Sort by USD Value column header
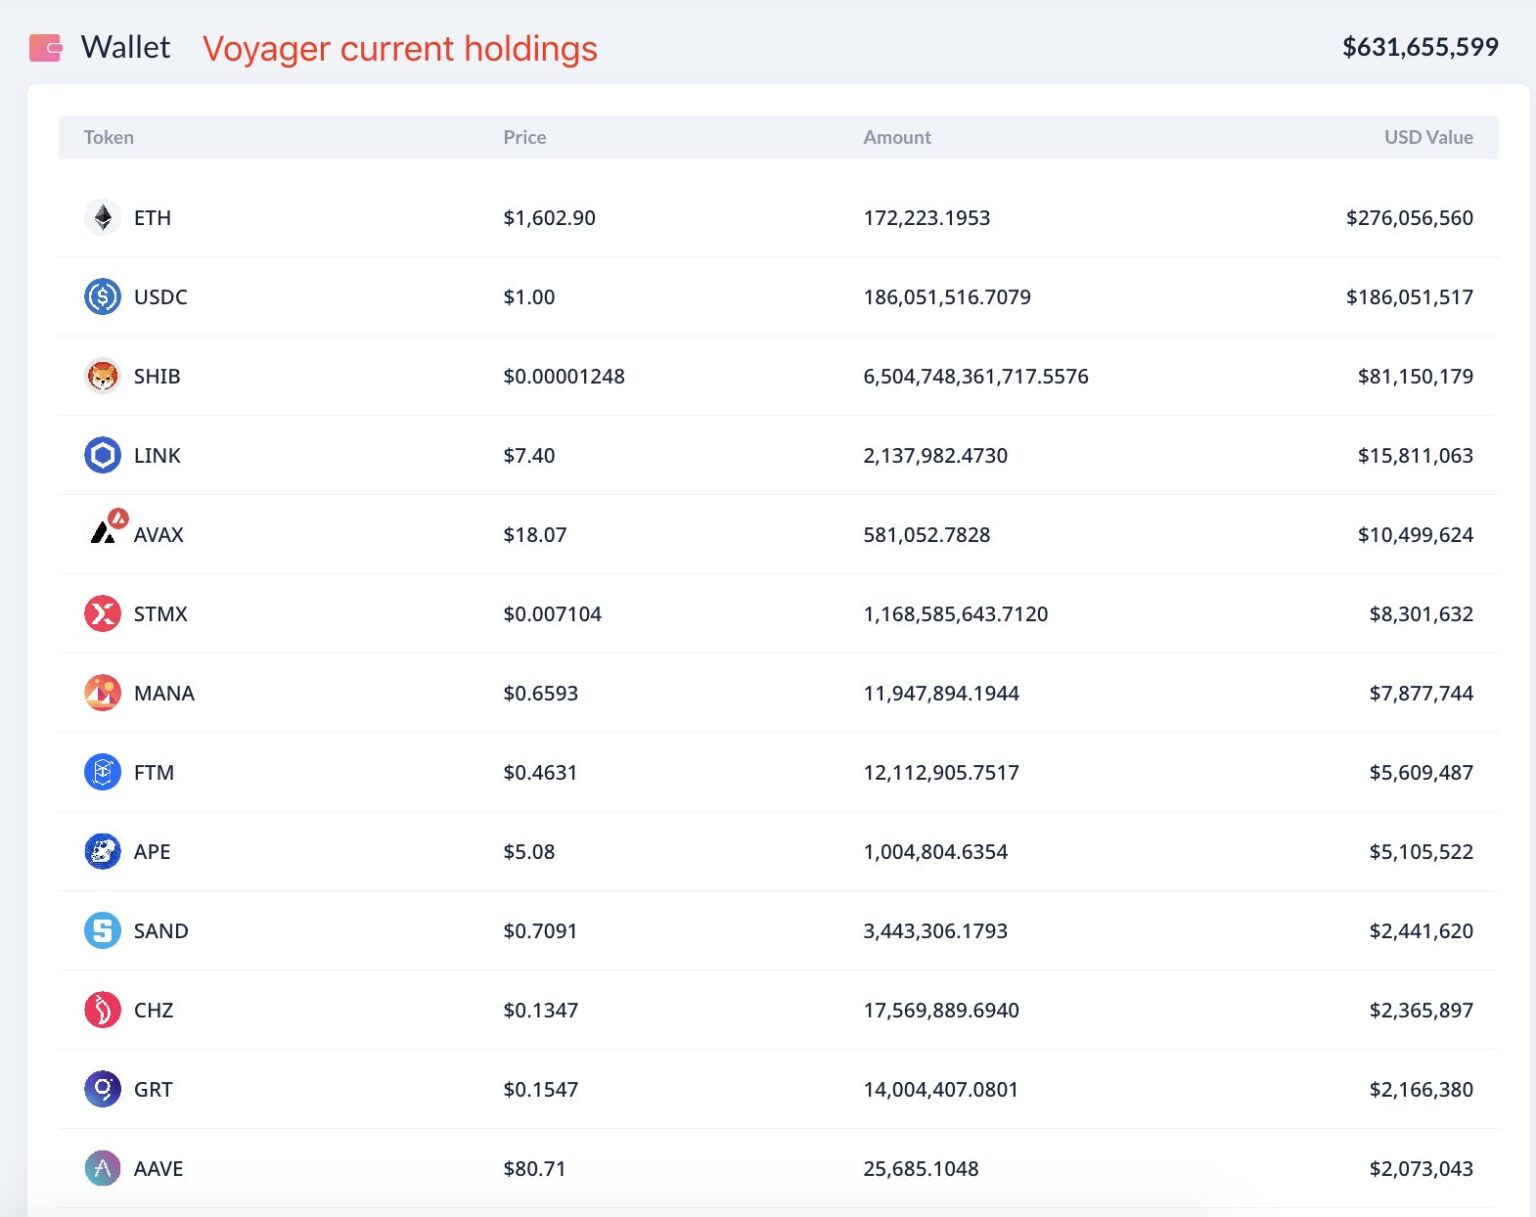 click(x=1427, y=137)
